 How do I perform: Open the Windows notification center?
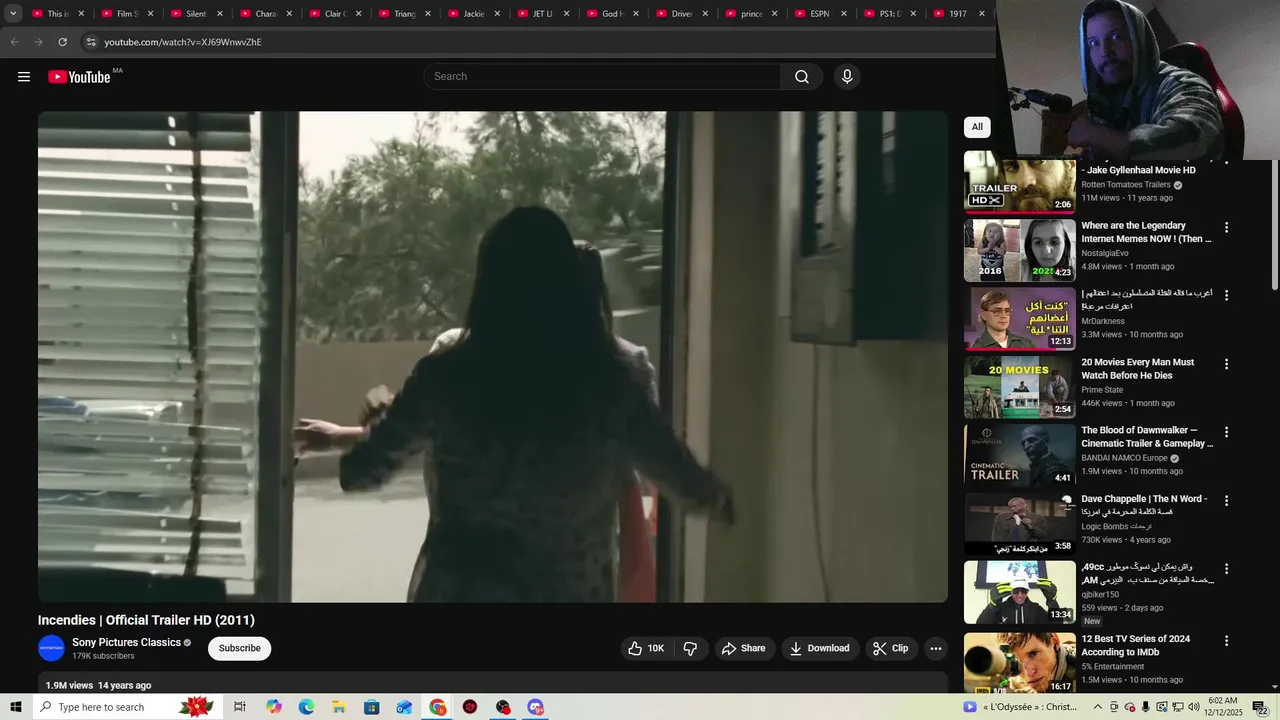pos(1259,707)
